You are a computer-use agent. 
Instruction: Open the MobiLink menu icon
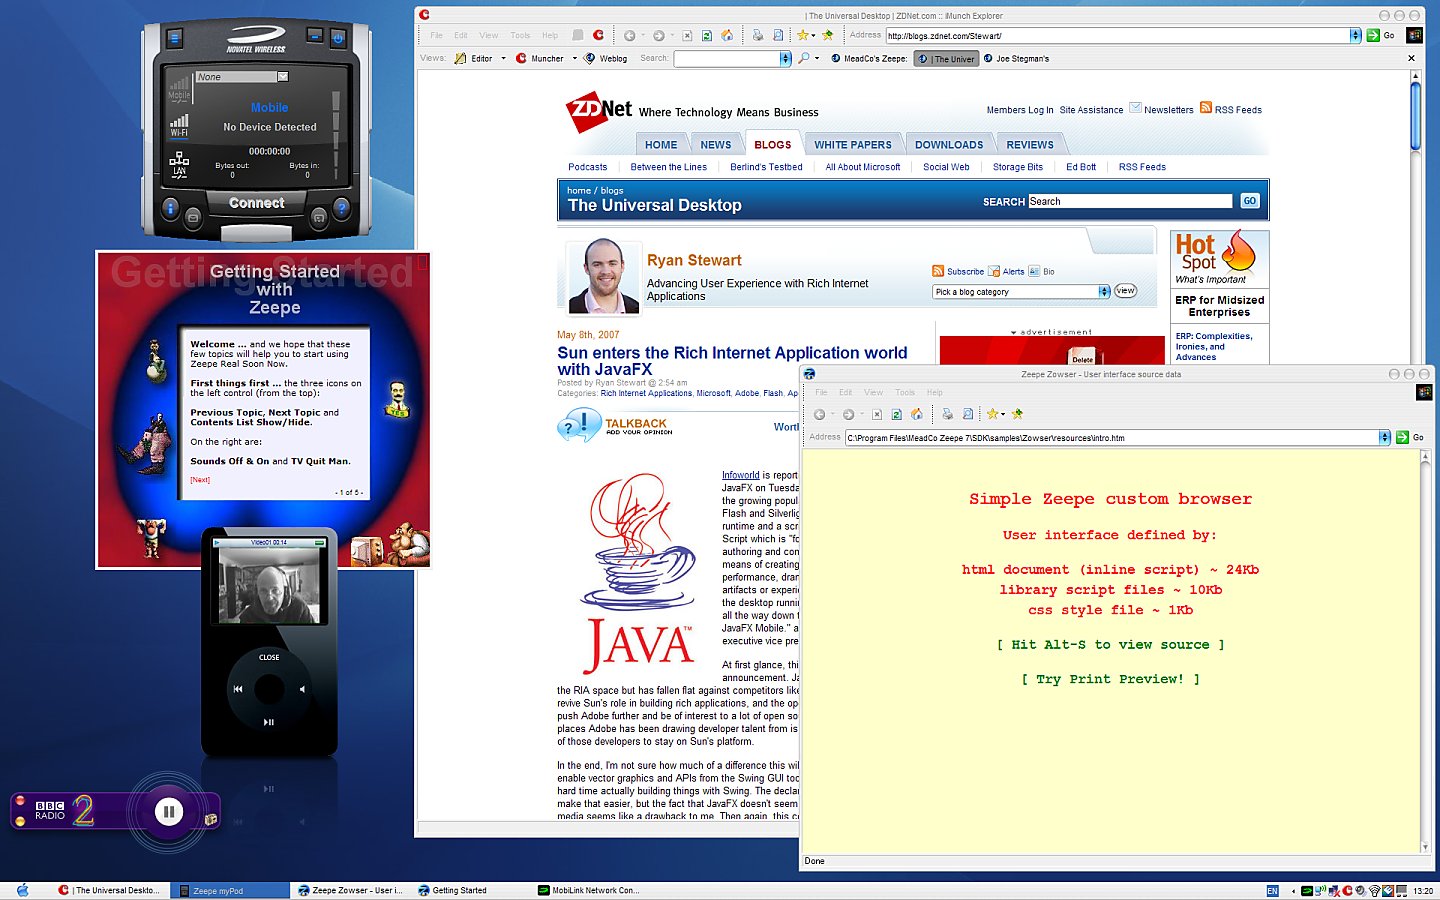pyautogui.click(x=174, y=38)
